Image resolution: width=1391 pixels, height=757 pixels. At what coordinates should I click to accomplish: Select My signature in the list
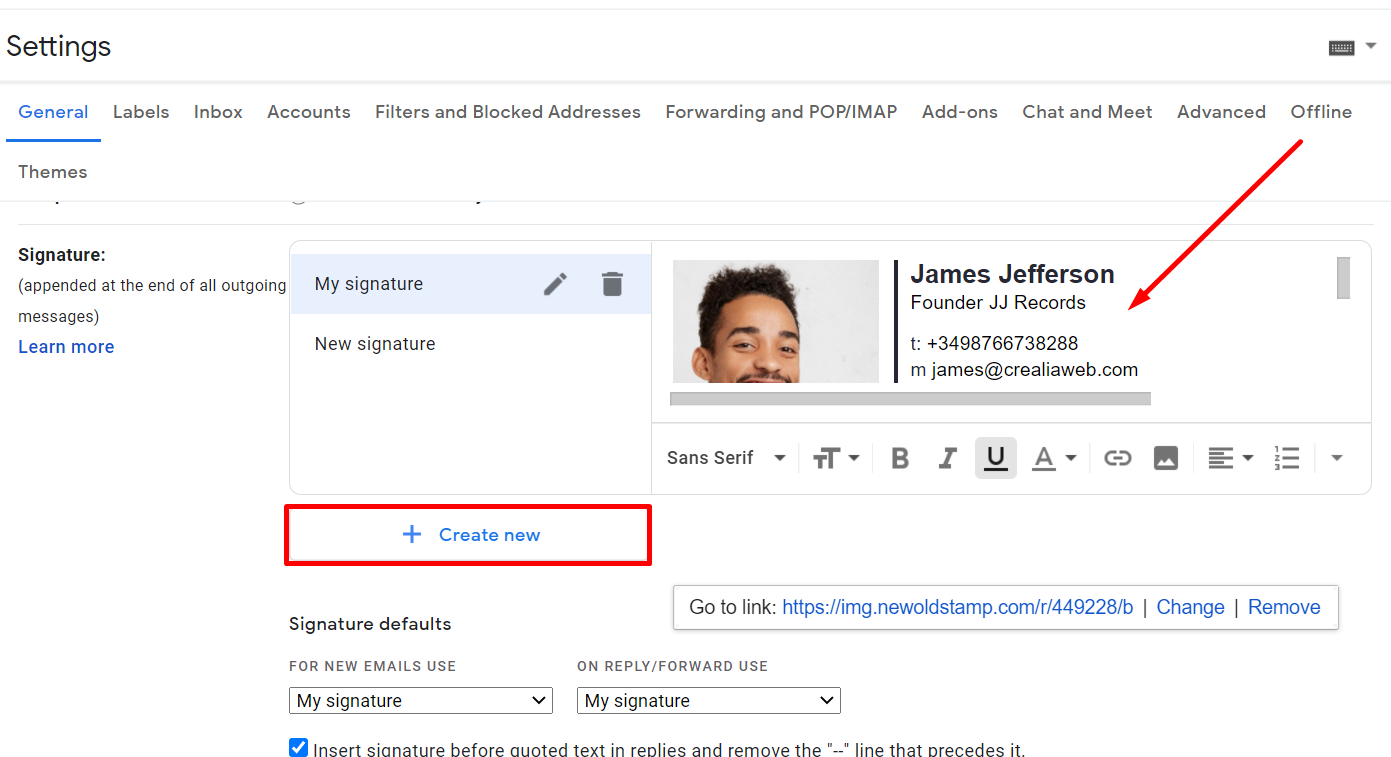pyautogui.click(x=470, y=284)
